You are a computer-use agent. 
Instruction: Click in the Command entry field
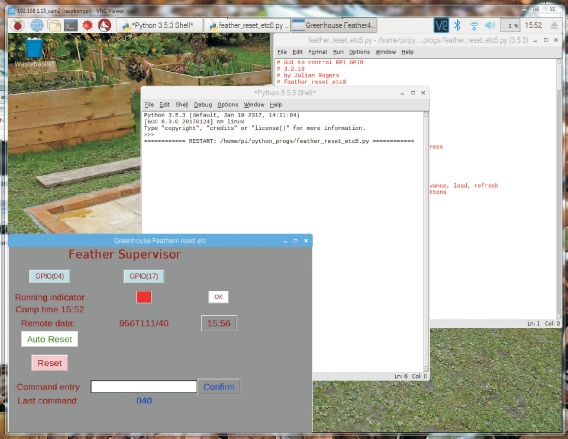(144, 386)
